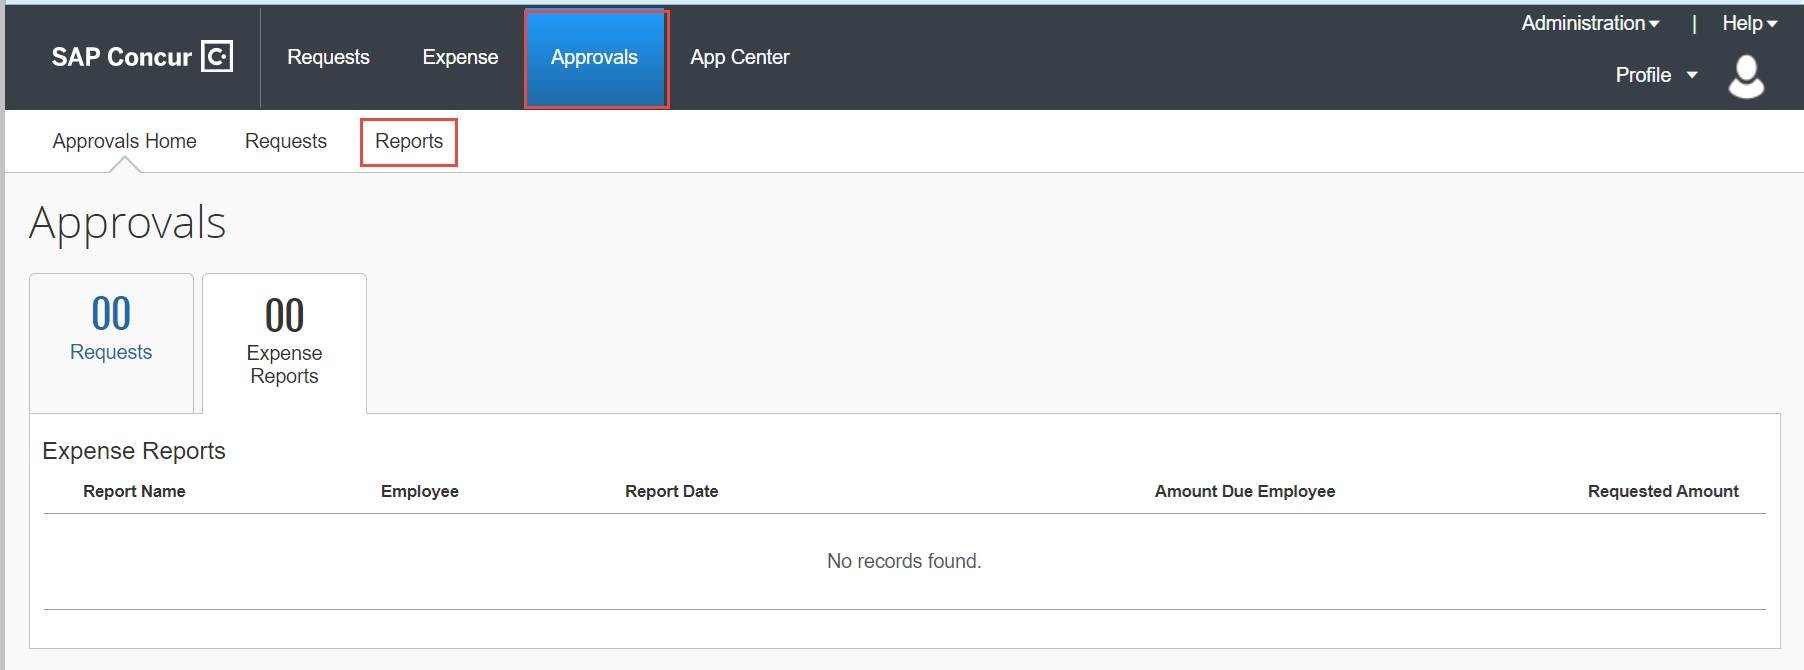Sort by Employee column header

[420, 491]
